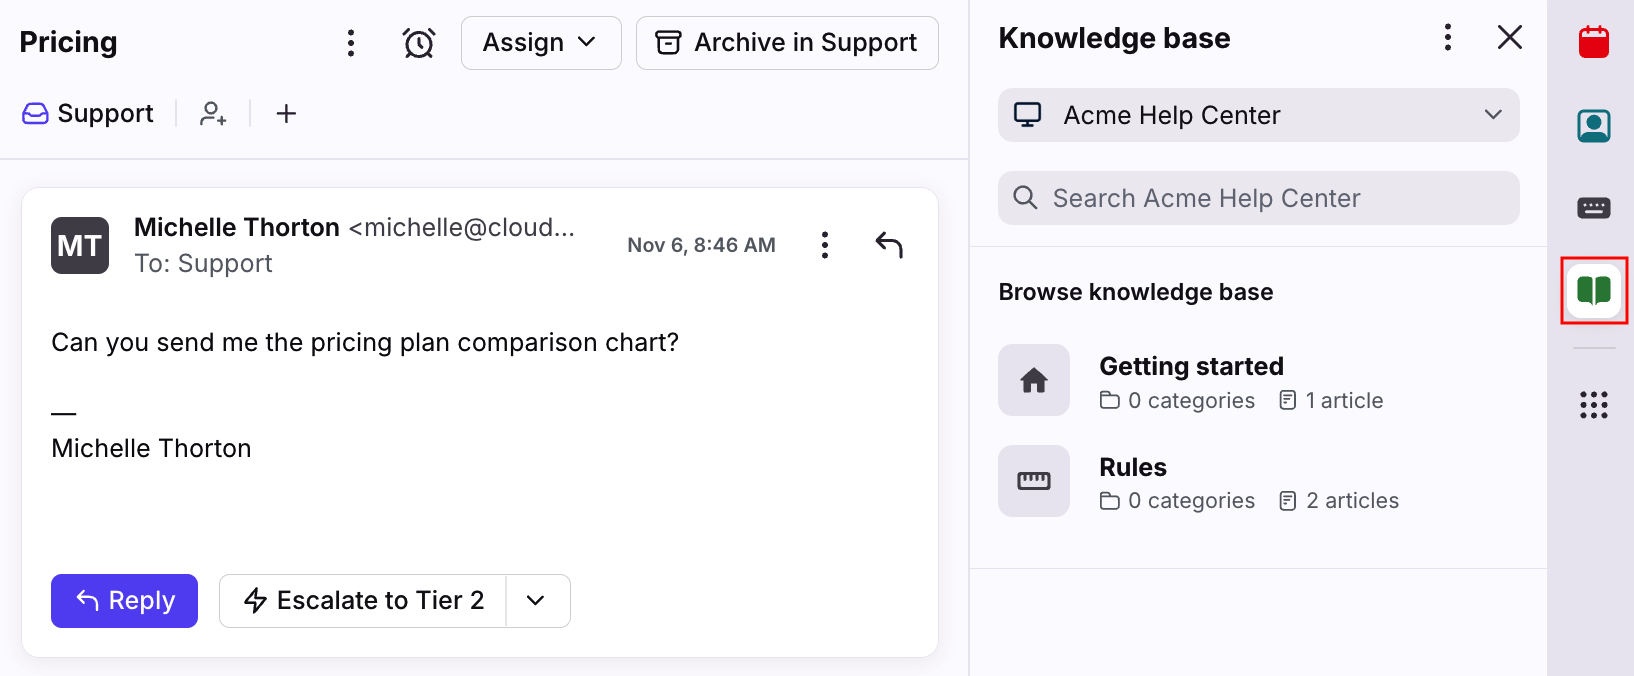Viewport: 1634px width, 676px height.
Task: Click the Support inbox tag
Action: click(x=88, y=114)
